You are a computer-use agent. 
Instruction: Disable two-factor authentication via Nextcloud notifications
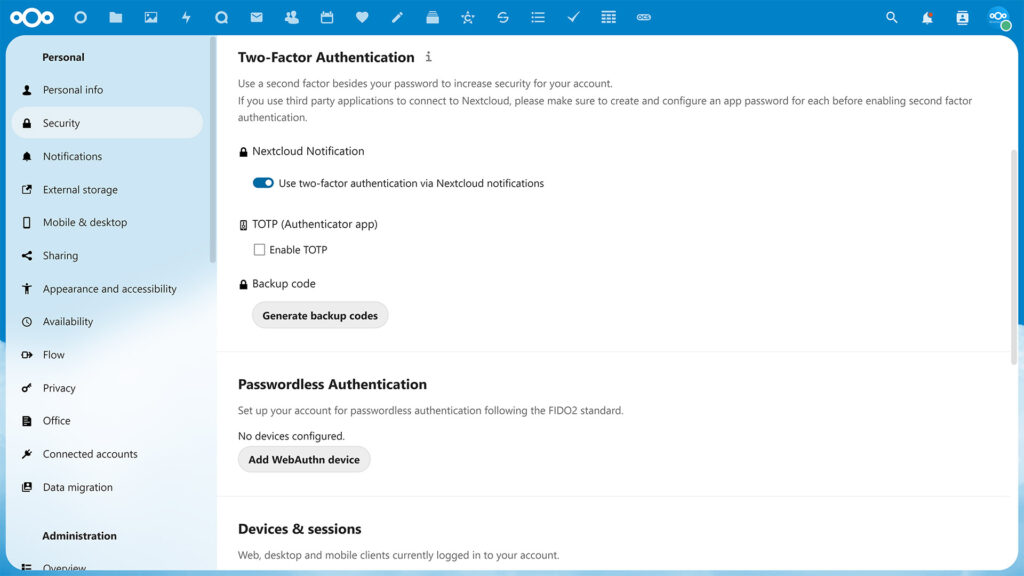[x=263, y=183]
